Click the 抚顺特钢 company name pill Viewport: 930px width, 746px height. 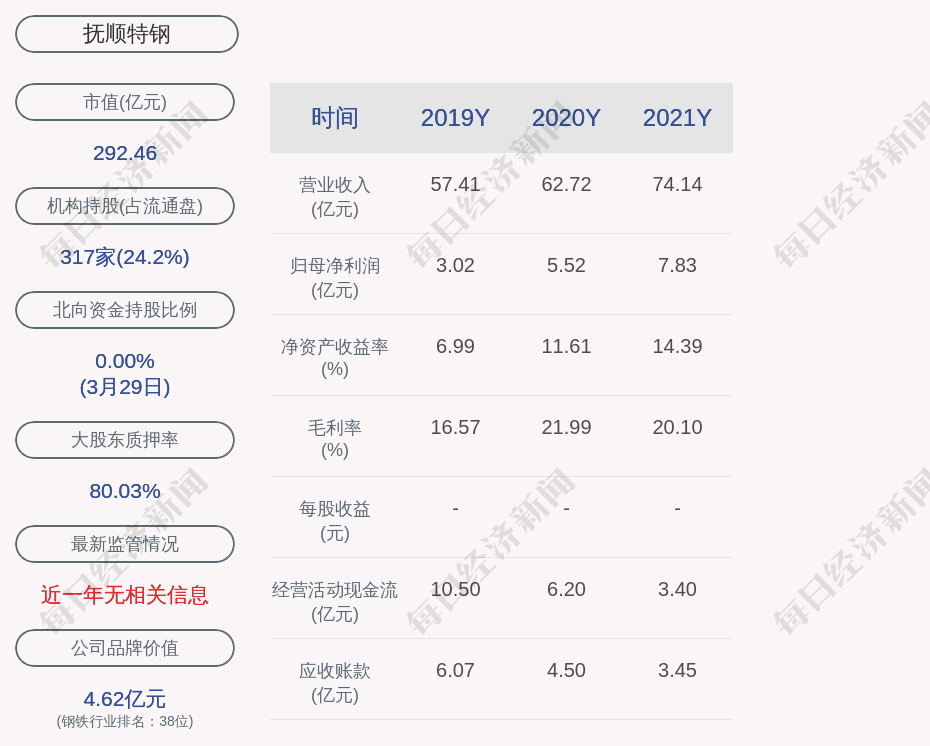click(x=127, y=34)
